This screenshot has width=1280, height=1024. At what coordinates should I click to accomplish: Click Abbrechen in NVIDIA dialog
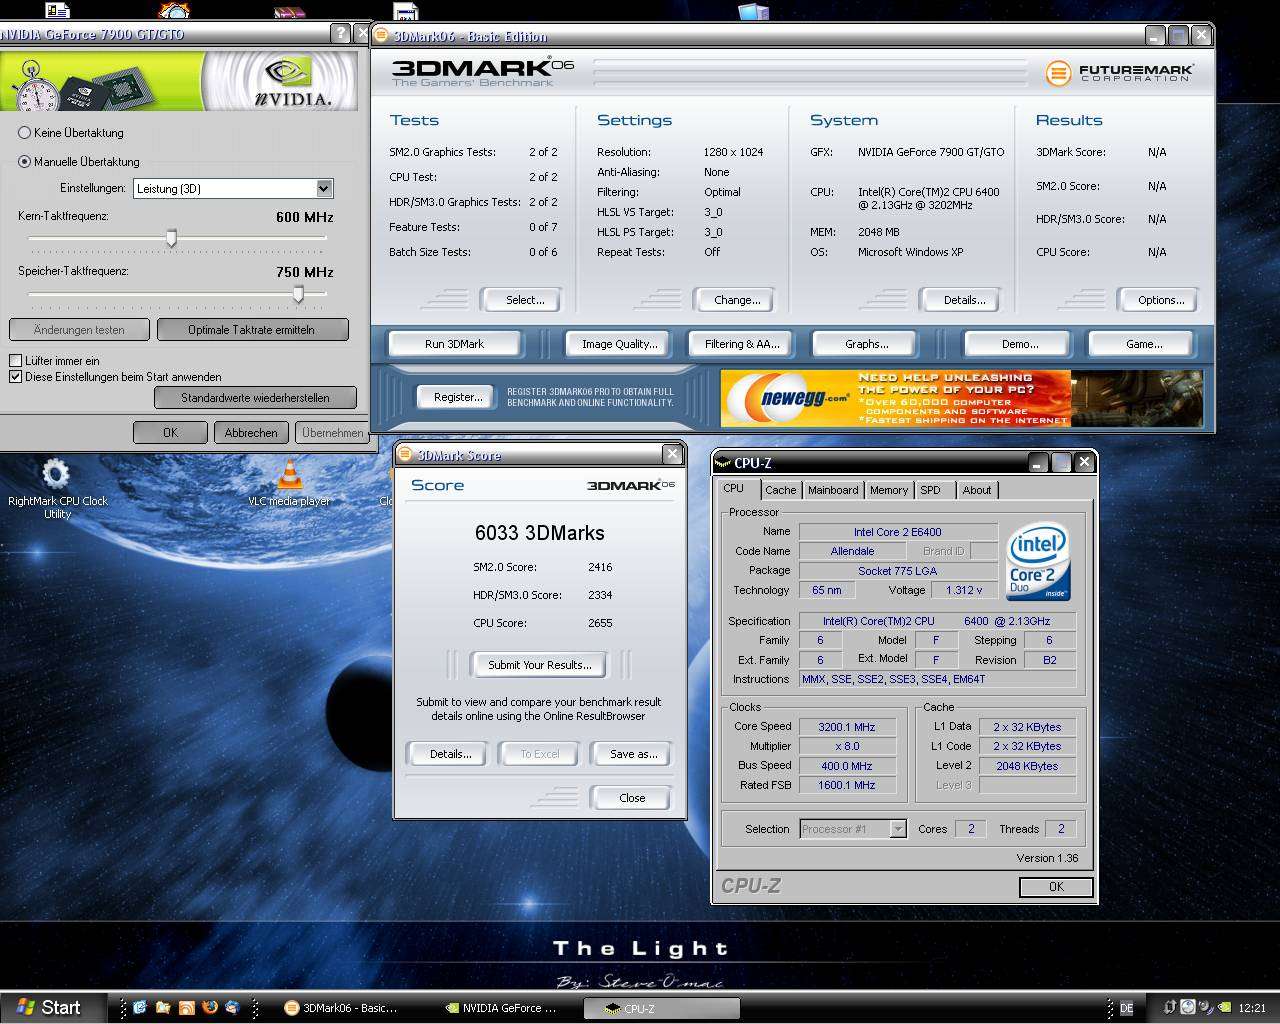tap(251, 433)
